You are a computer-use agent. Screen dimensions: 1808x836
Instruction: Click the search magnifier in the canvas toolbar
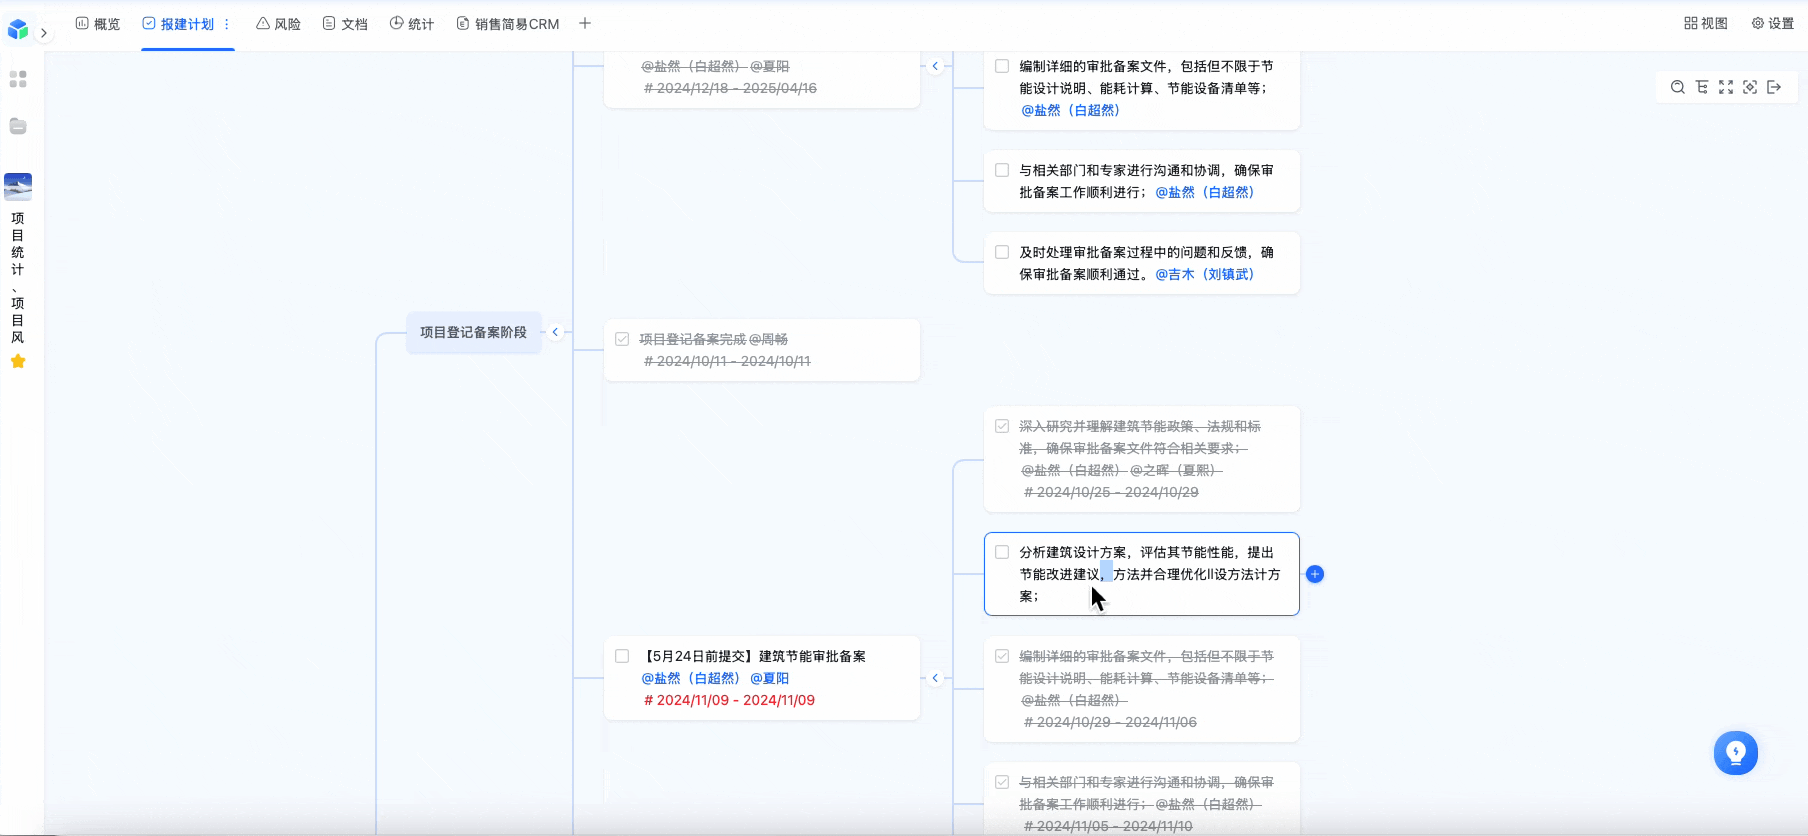coord(1678,87)
